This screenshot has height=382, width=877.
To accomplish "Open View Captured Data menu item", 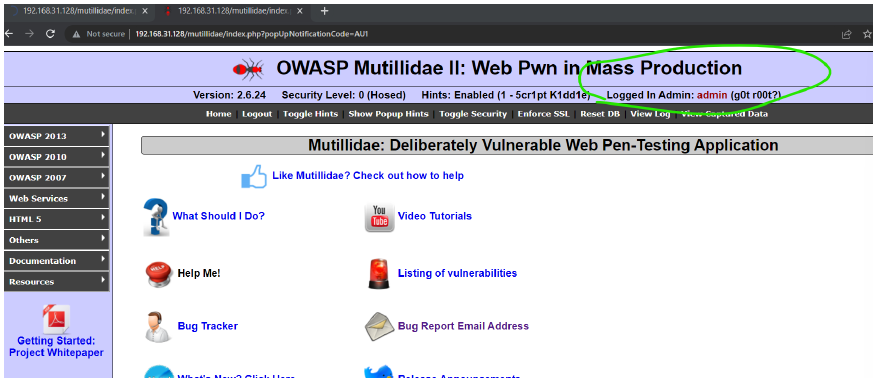I will pos(724,114).
